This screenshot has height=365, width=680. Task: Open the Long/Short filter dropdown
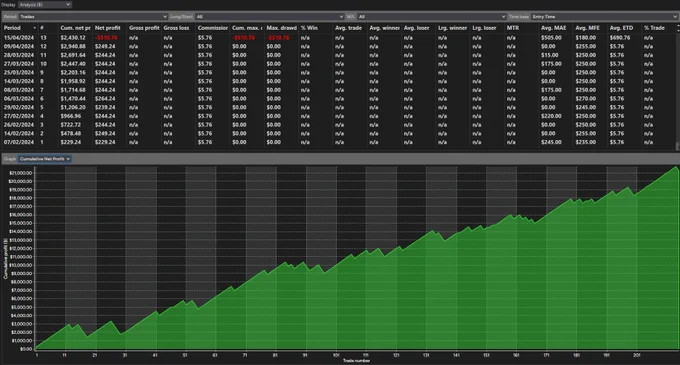tap(269, 16)
